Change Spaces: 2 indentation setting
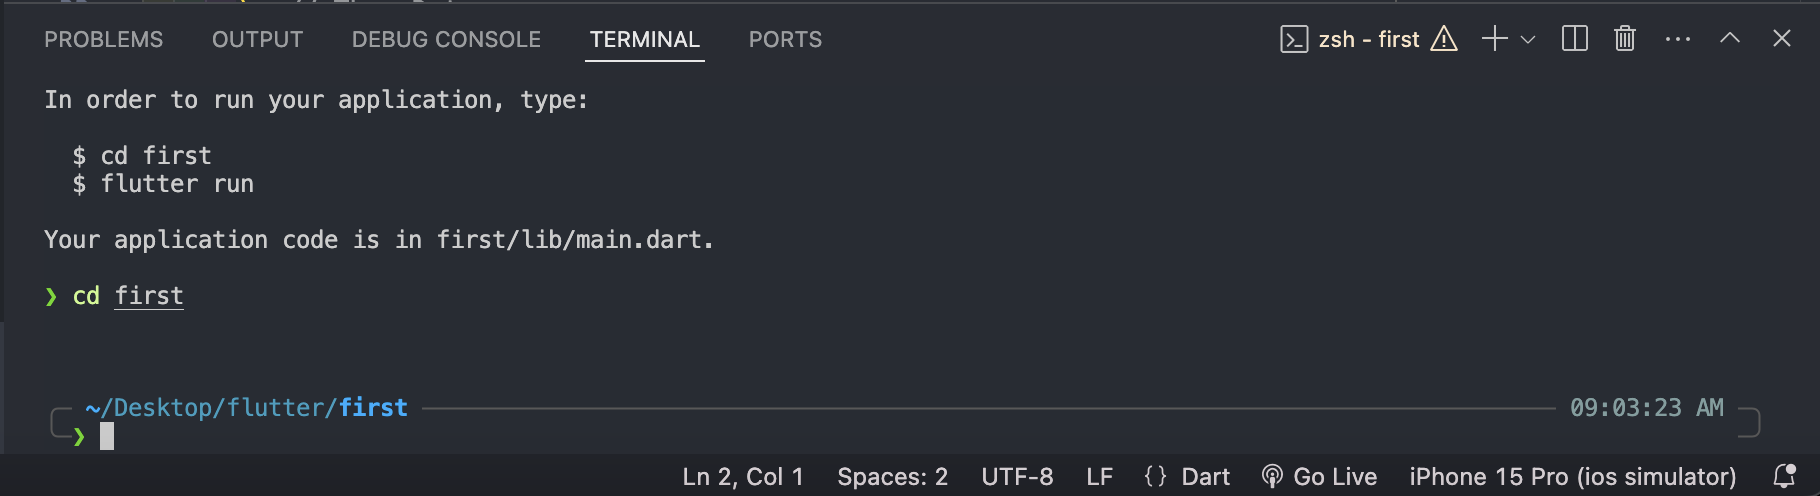This screenshot has width=1820, height=496. coord(892,476)
